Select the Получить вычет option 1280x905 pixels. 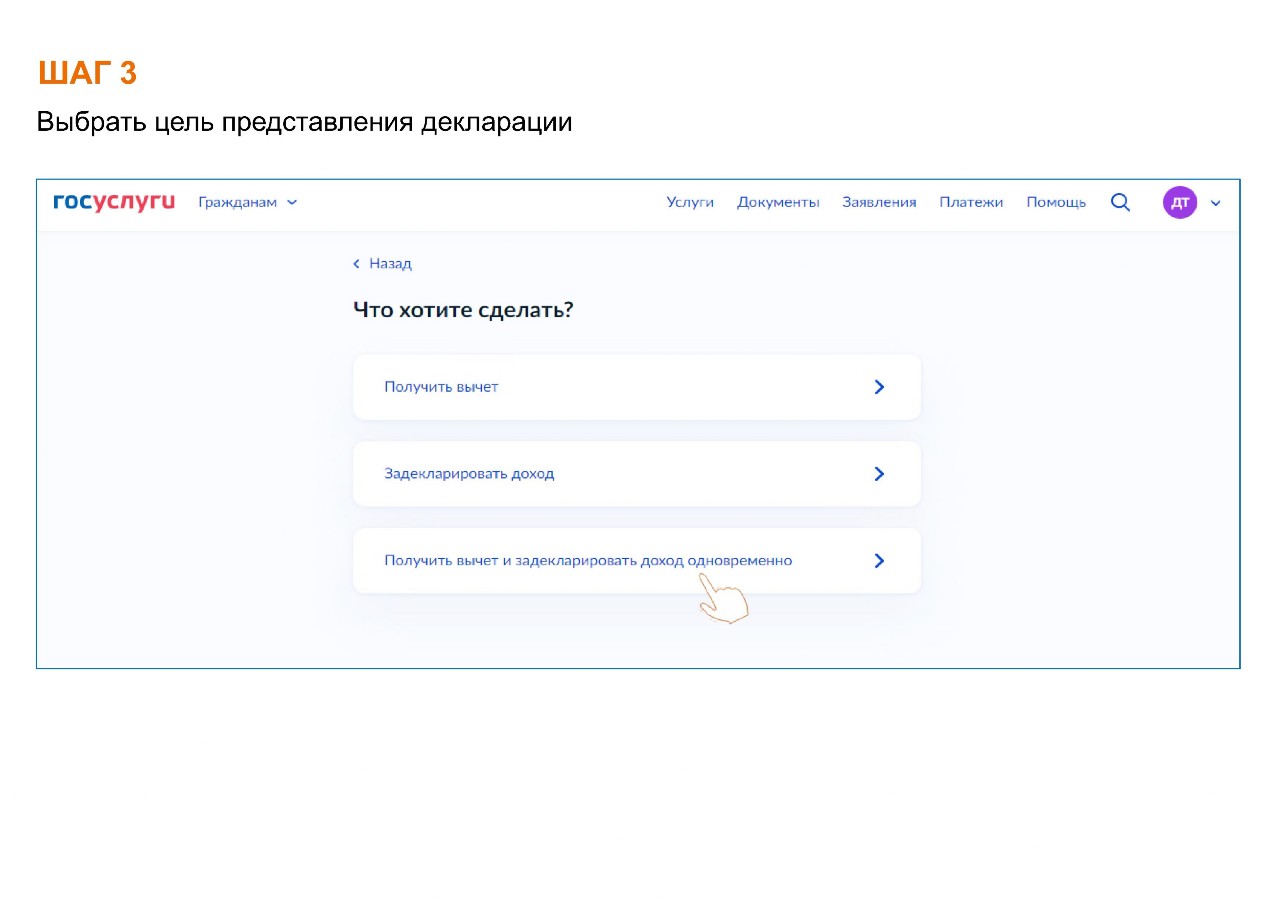point(441,387)
